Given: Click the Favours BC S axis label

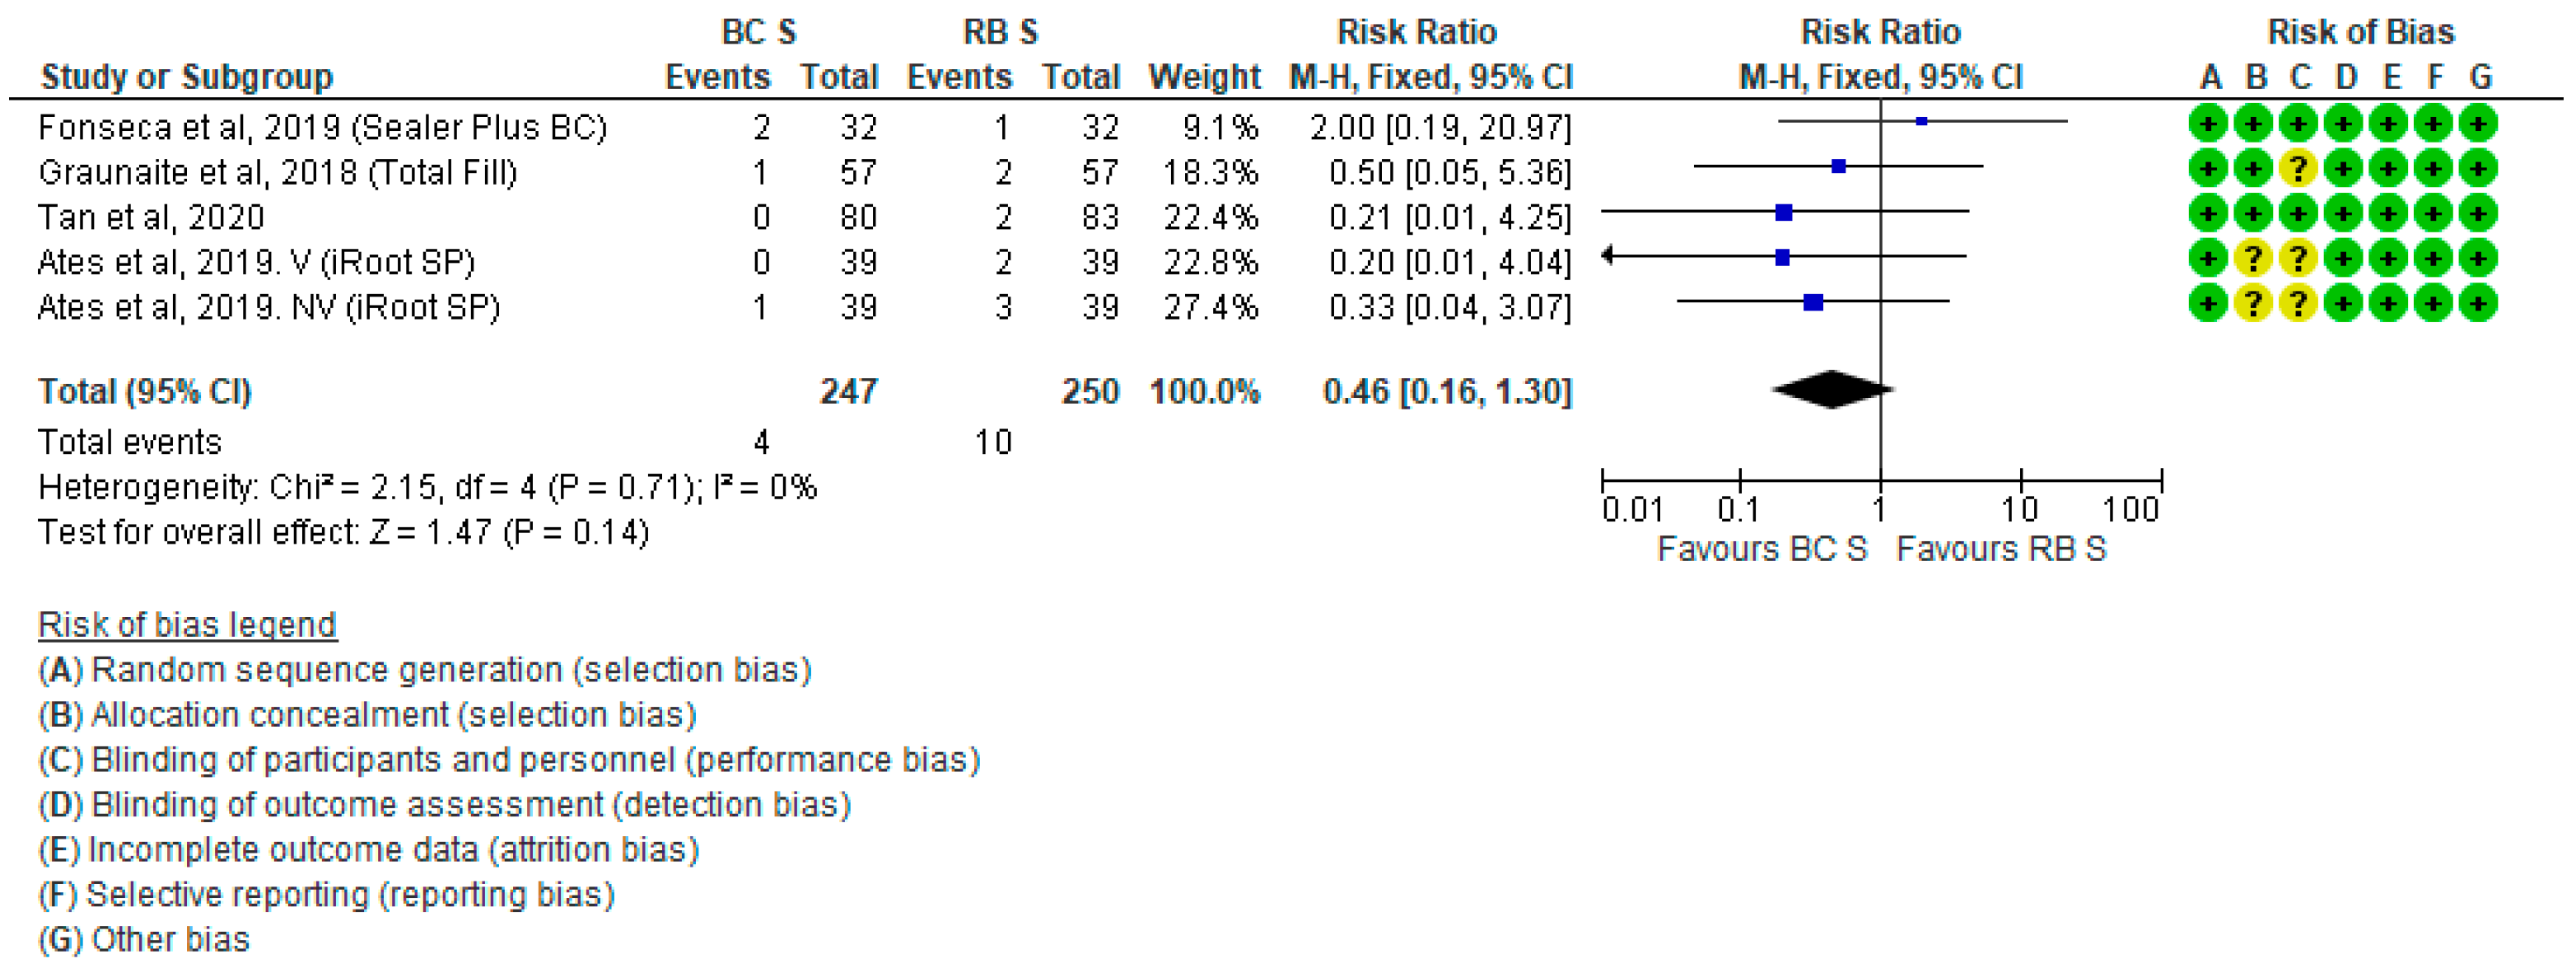Looking at the screenshot, I should (1762, 549).
